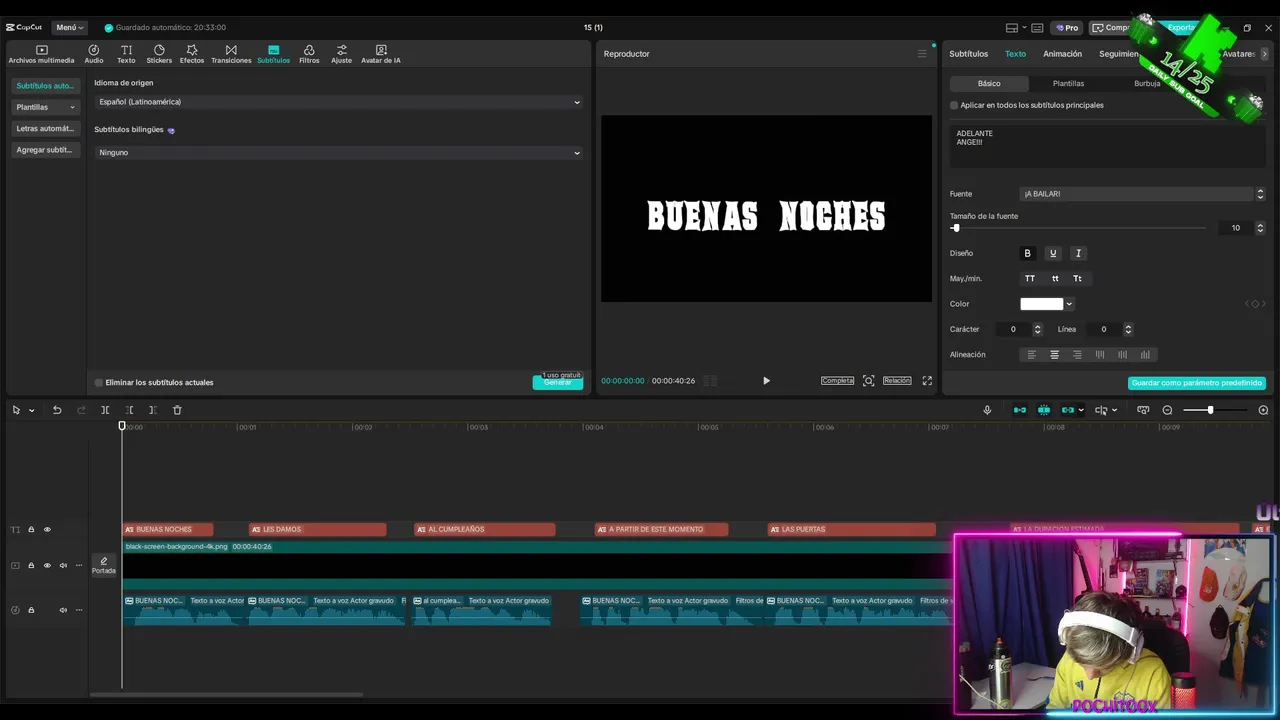Click the Agregar subtítulos sidebar button
Image resolution: width=1280 pixels, height=720 pixels.
click(x=45, y=150)
